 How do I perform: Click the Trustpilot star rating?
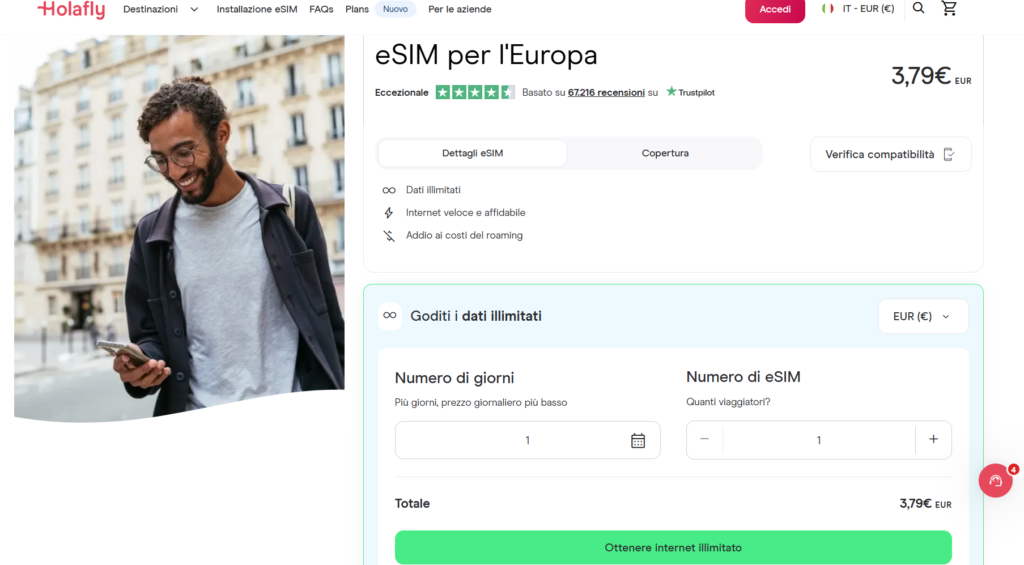coord(475,92)
